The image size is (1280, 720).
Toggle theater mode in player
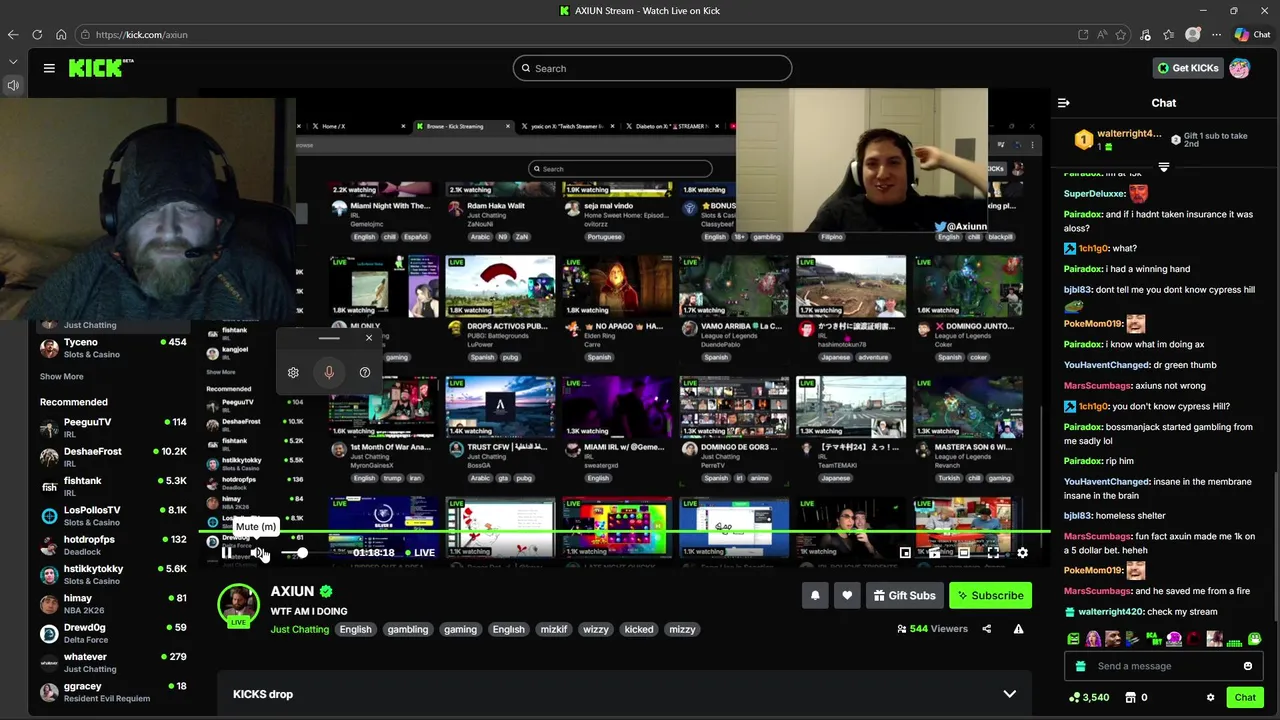tap(963, 552)
